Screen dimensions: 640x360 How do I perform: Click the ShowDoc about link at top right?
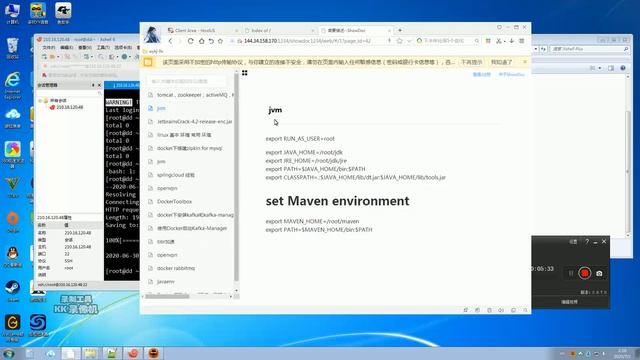511,75
